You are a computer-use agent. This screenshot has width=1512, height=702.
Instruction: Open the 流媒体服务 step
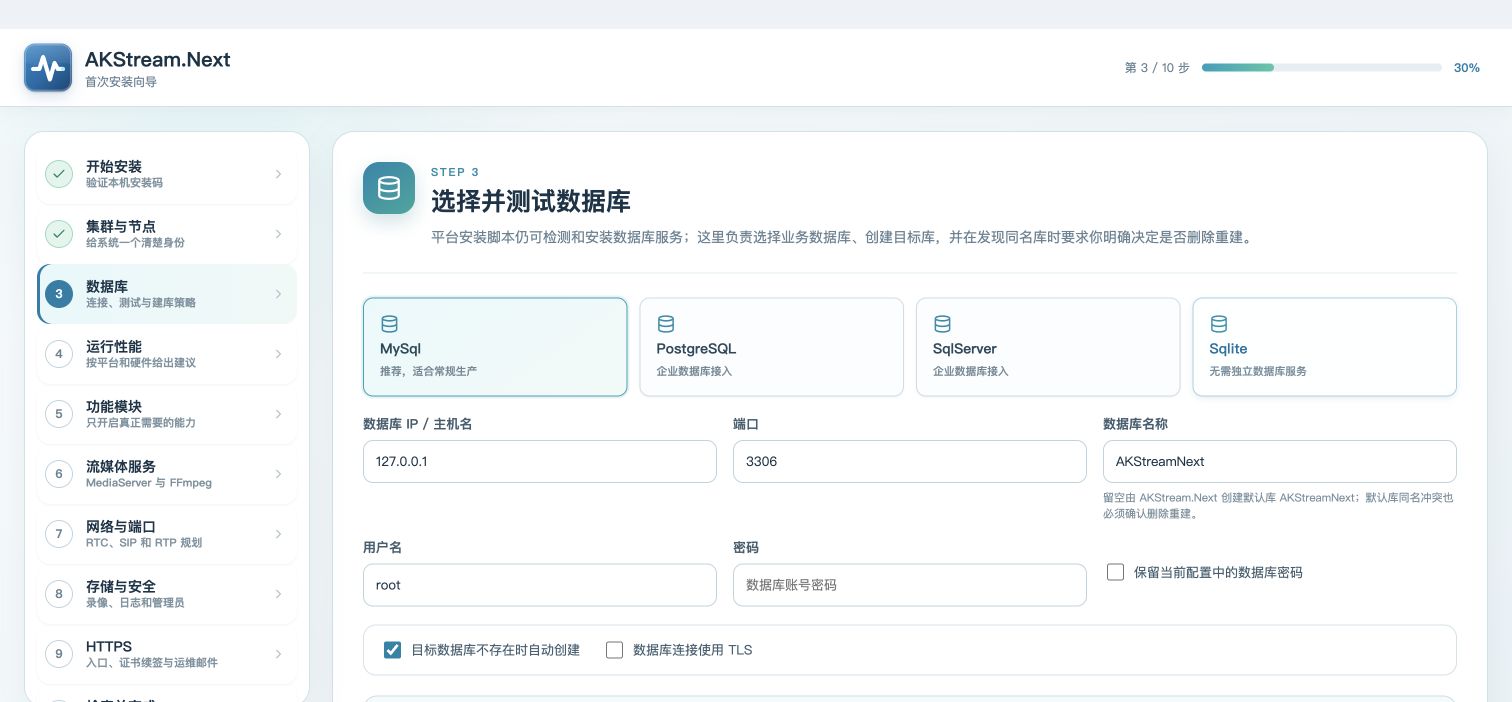(x=167, y=474)
